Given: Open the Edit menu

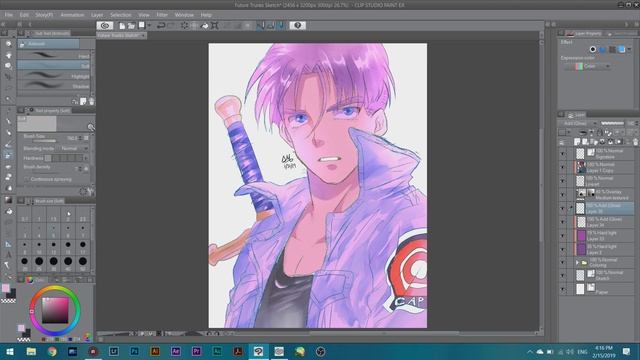Looking at the screenshot, I should click(x=24, y=15).
